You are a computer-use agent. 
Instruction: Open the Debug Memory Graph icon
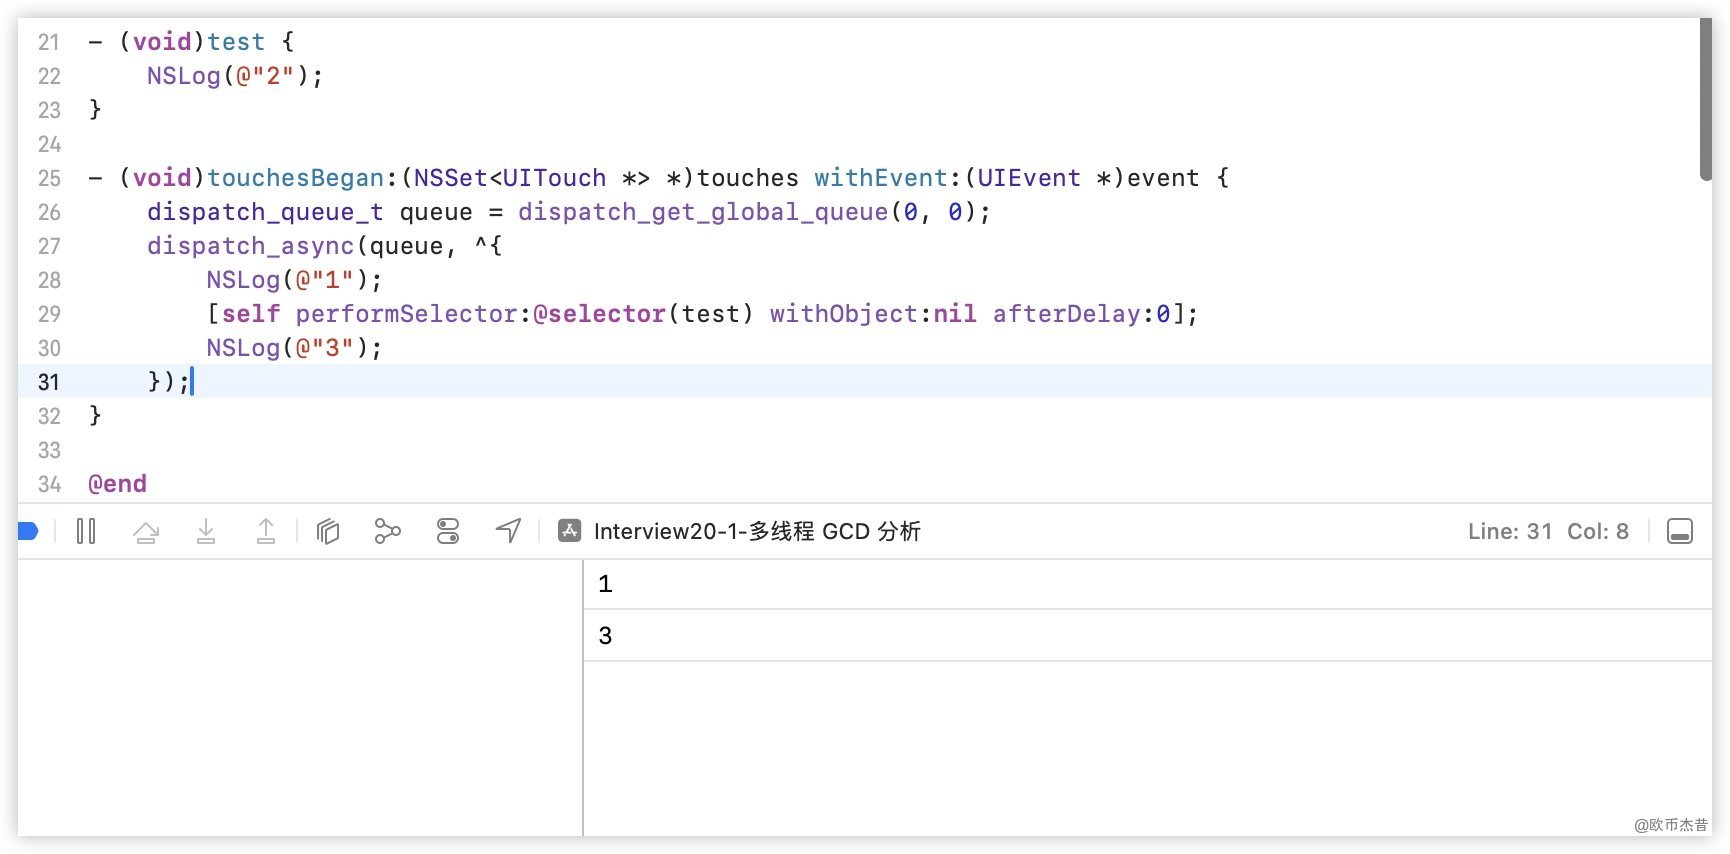[x=387, y=531]
